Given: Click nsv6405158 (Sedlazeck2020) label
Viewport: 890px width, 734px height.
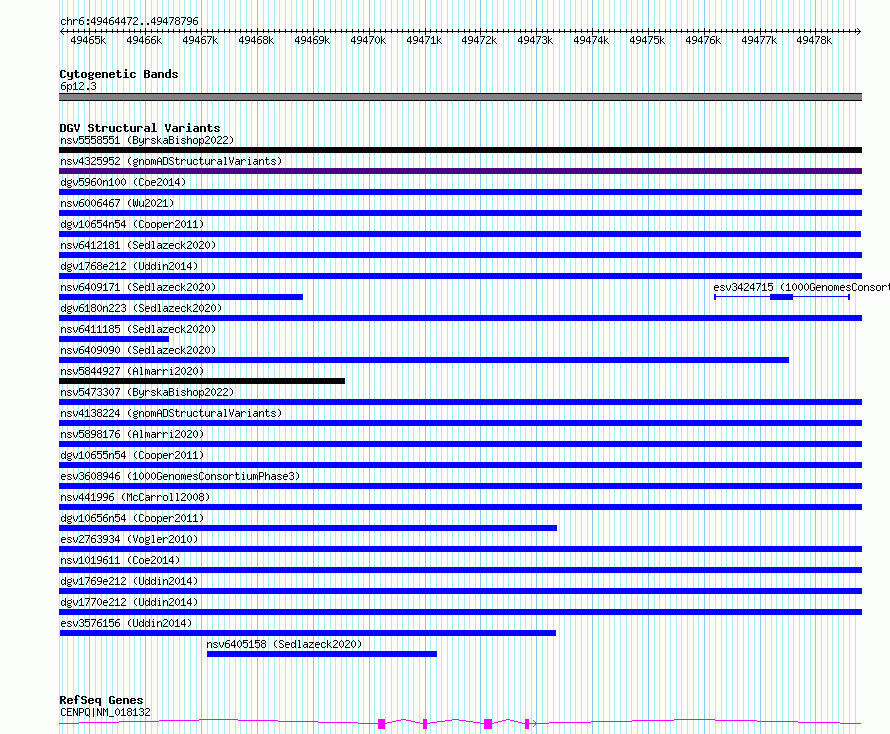Looking at the screenshot, I should 284,644.
